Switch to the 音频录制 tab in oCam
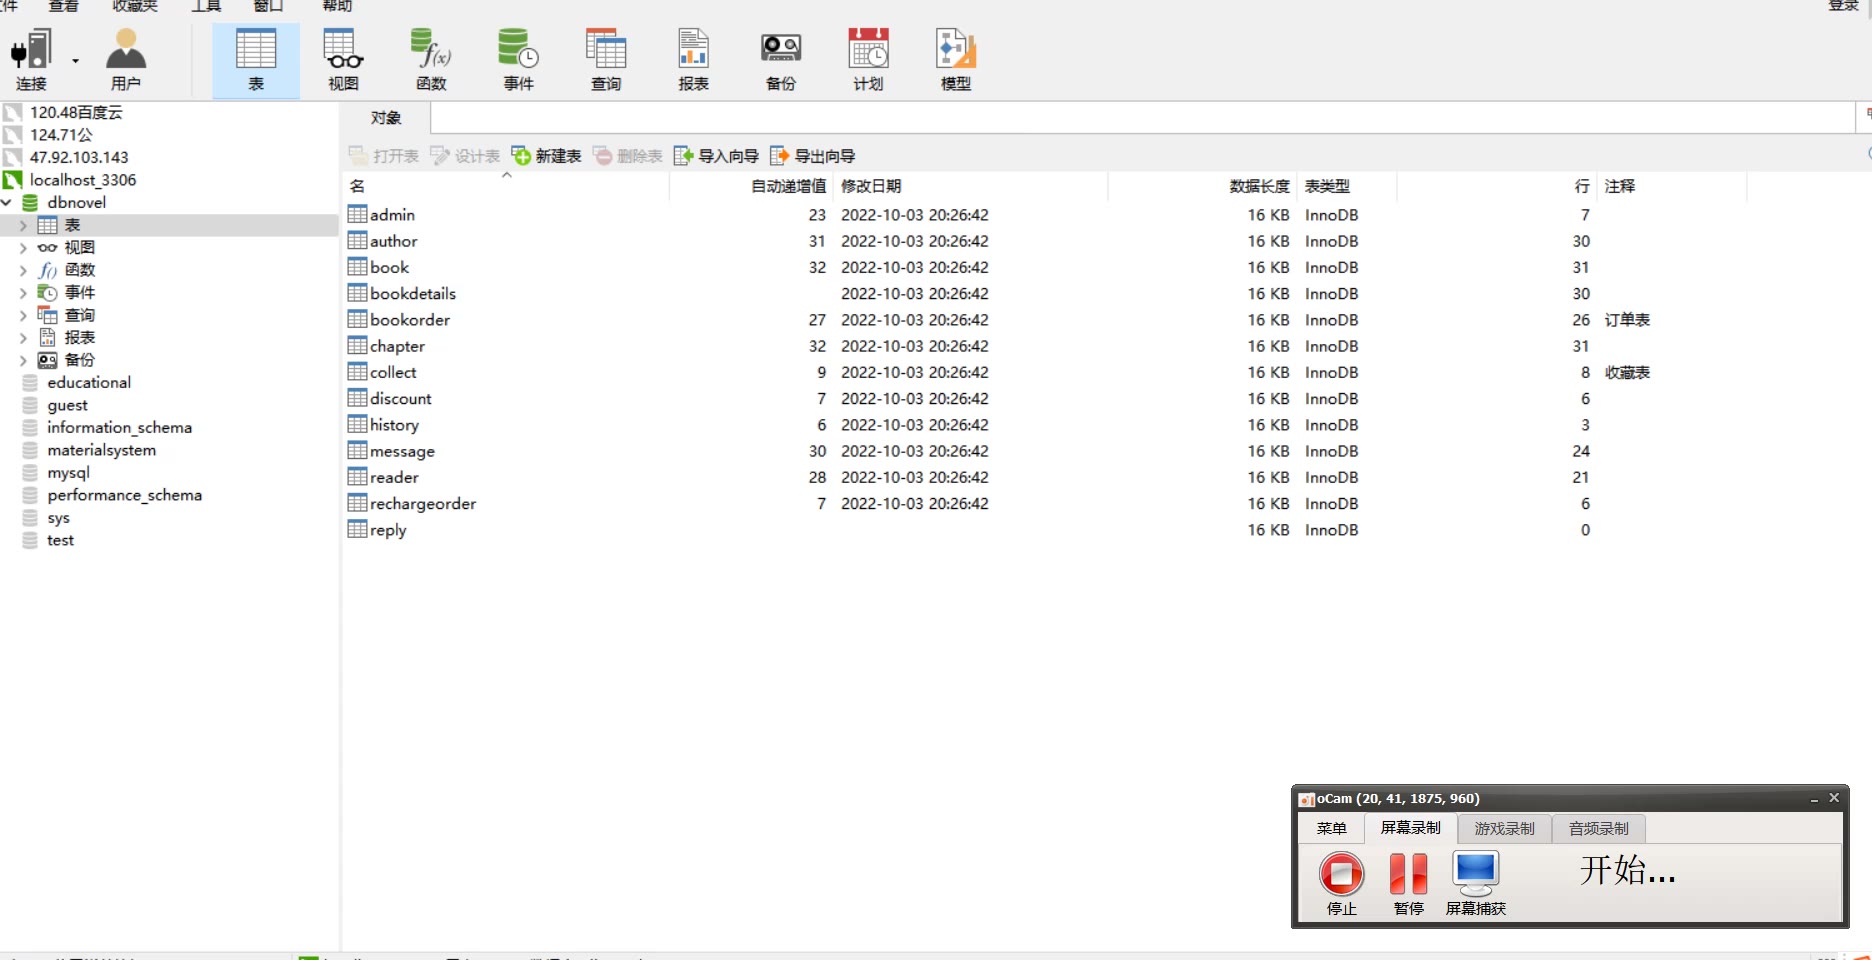 point(1598,828)
